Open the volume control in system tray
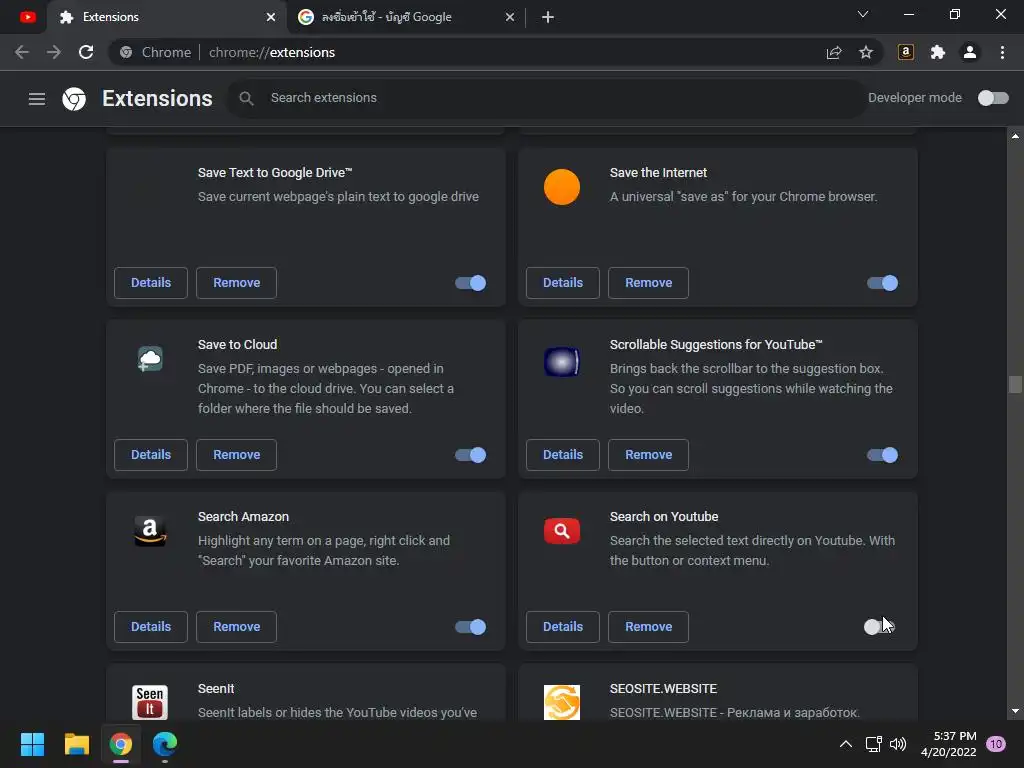This screenshot has height=768, width=1024. [x=899, y=744]
